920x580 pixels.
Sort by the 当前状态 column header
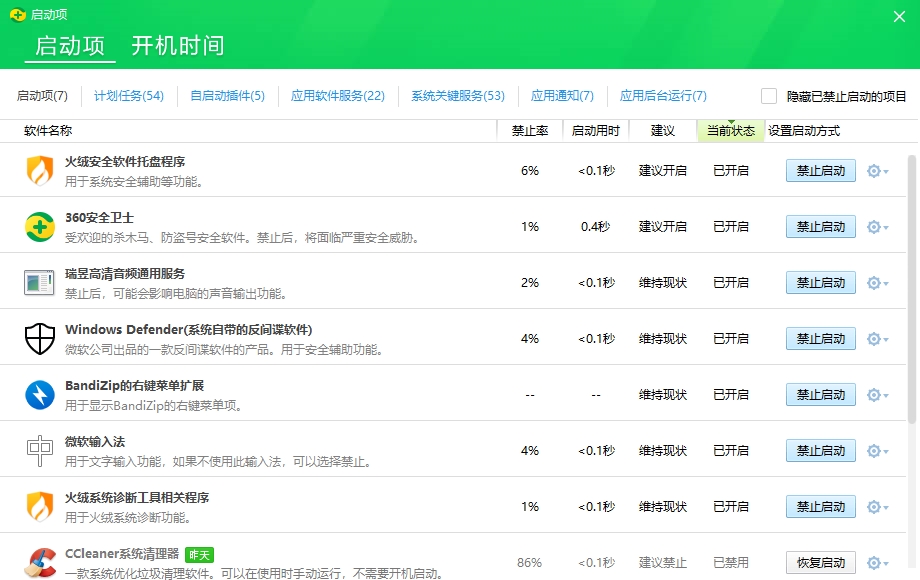730,131
